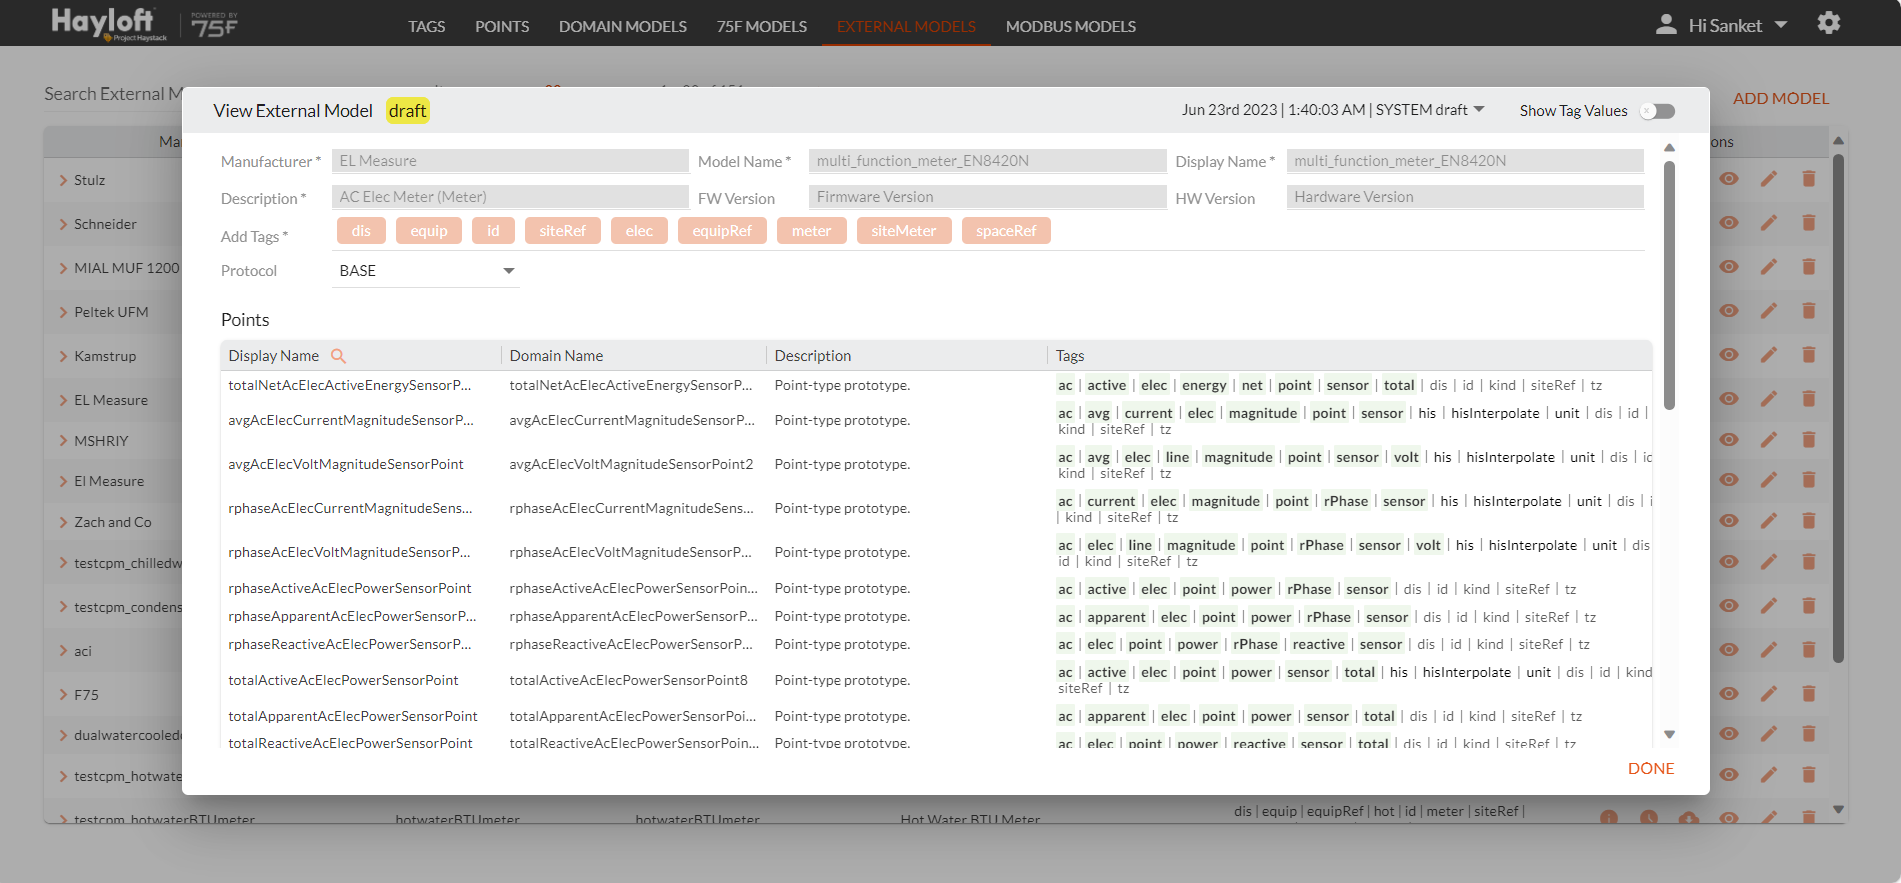The width and height of the screenshot is (1901, 883).
Task: Click the siteMeter tag chip
Action: coord(904,231)
